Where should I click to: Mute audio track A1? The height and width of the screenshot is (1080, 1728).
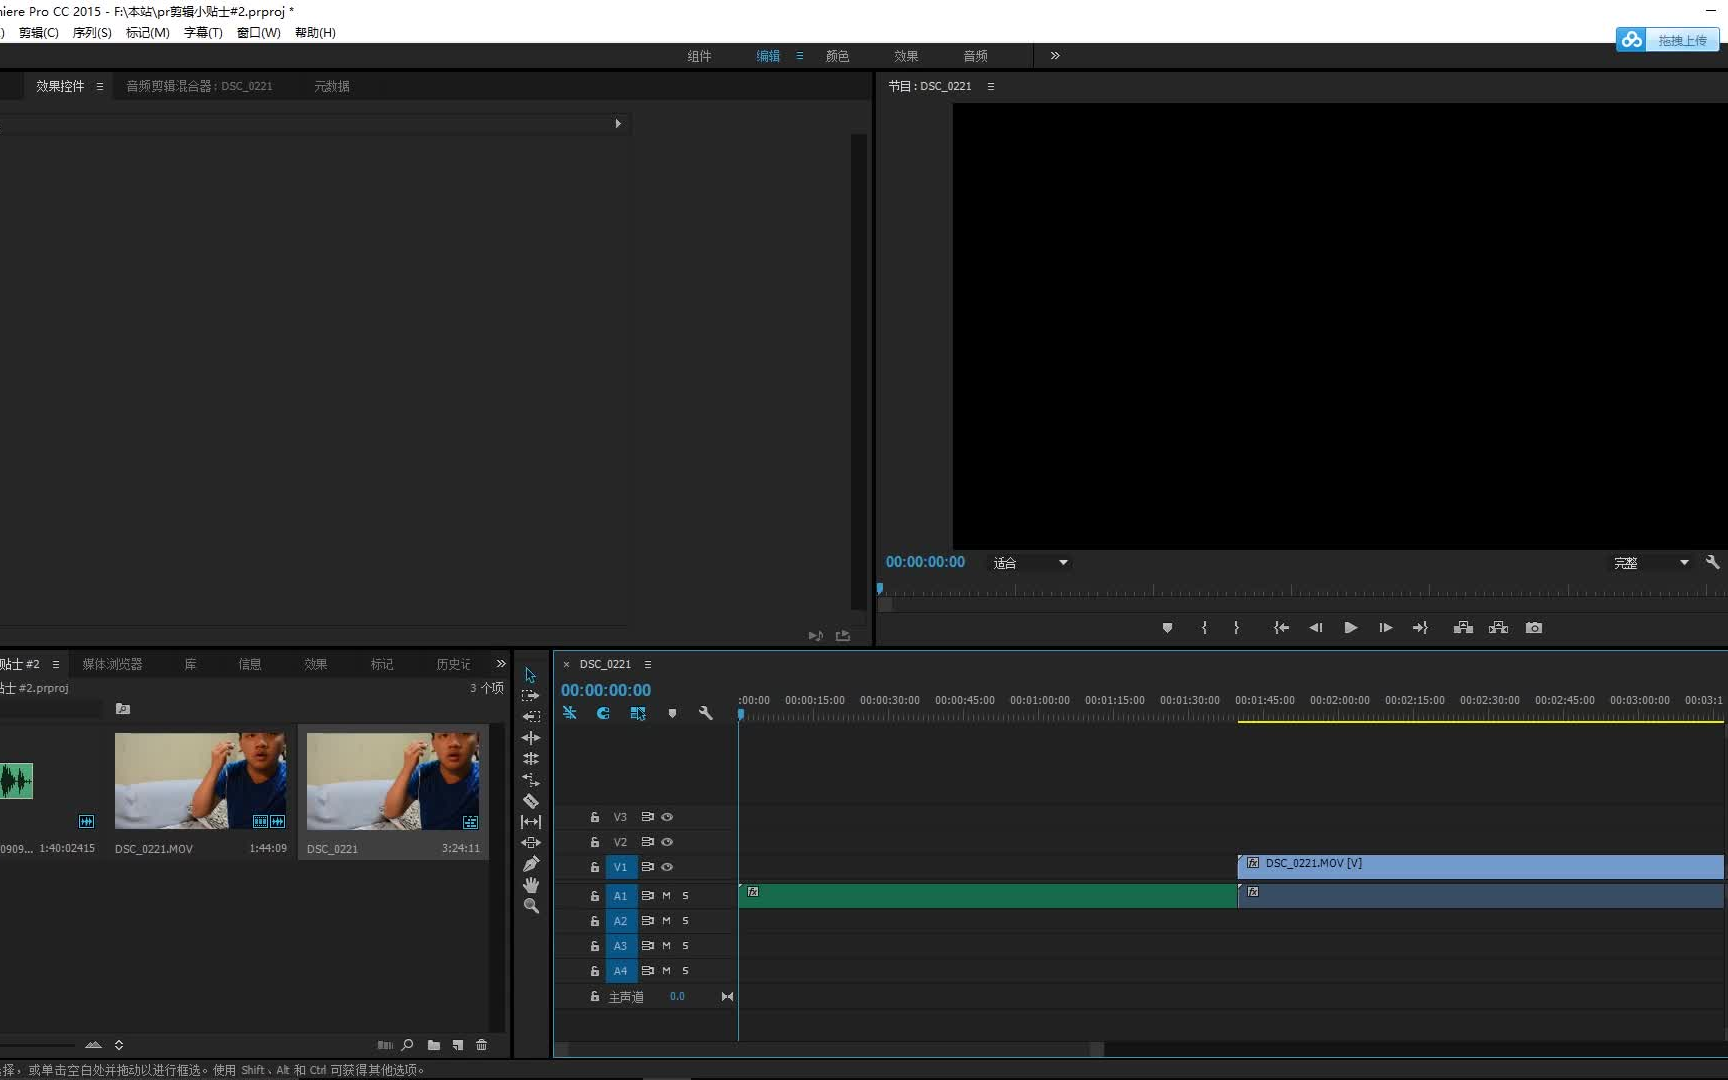666,896
